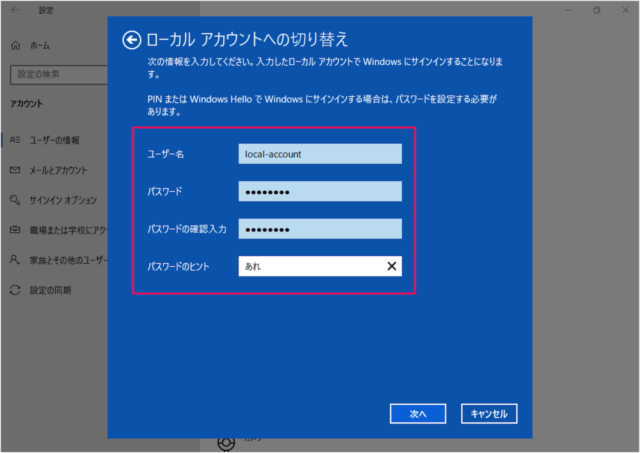Focus the パスワードの確認入力 field
This screenshot has width=640, height=453.
tap(320, 229)
